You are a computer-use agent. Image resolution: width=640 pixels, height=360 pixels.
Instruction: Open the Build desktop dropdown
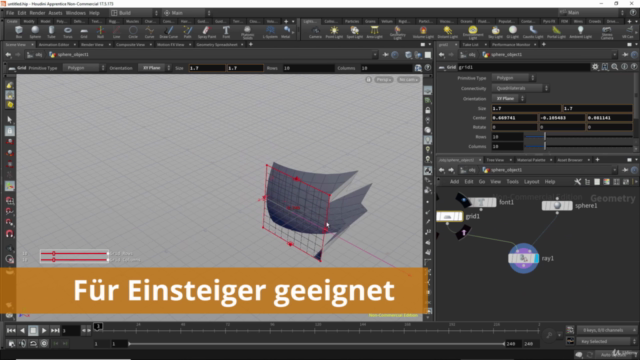click(x=133, y=13)
